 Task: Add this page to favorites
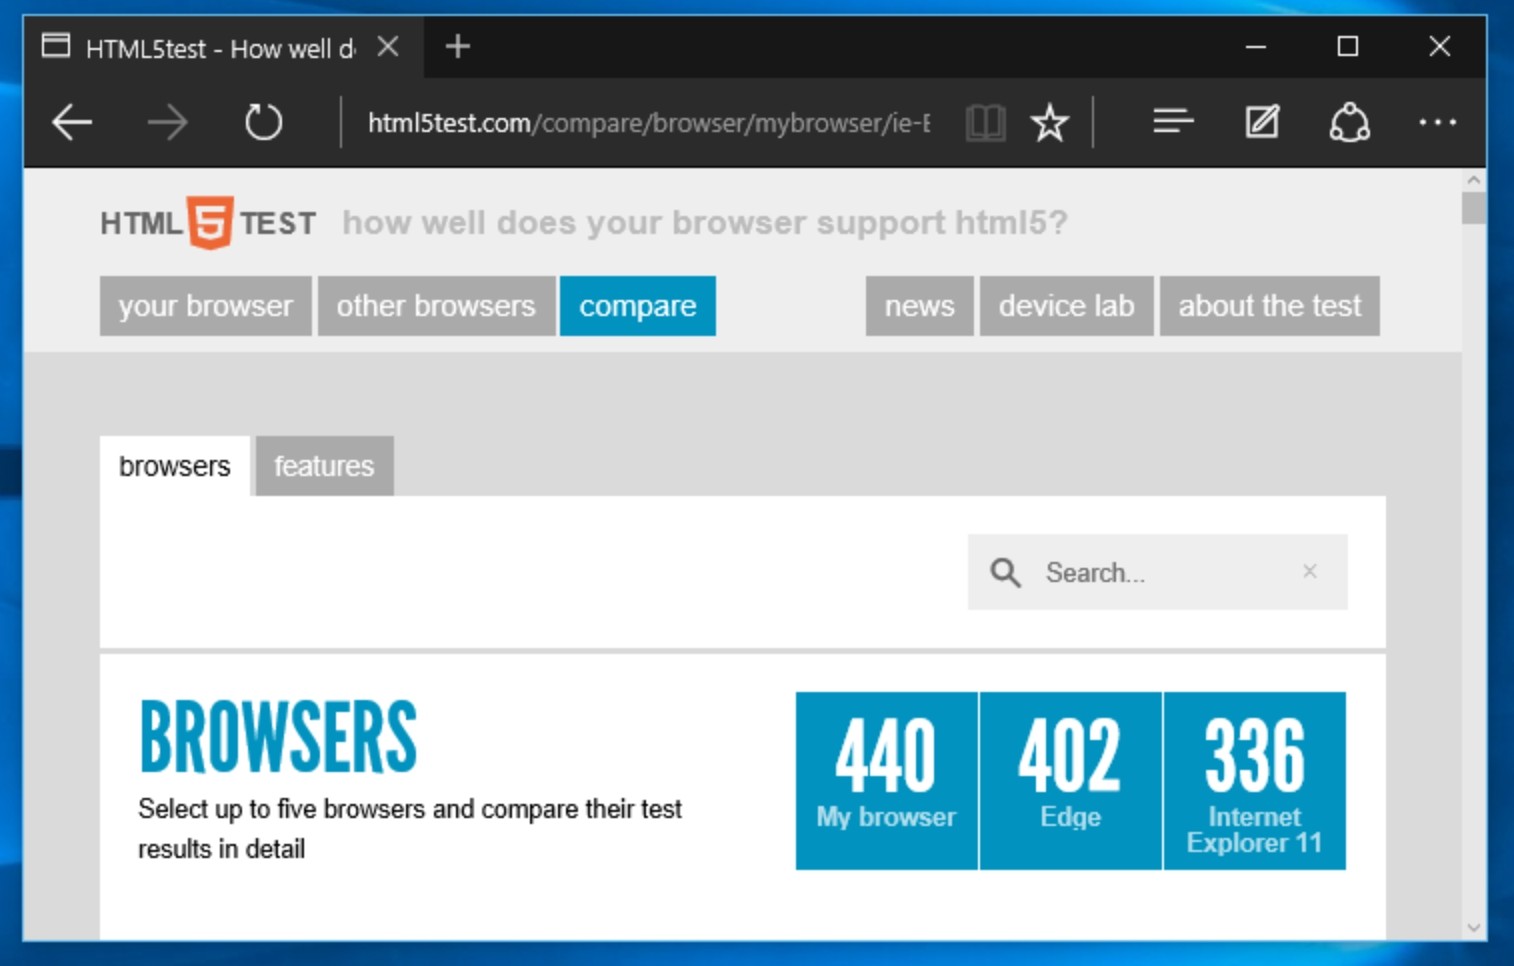[x=1049, y=122]
